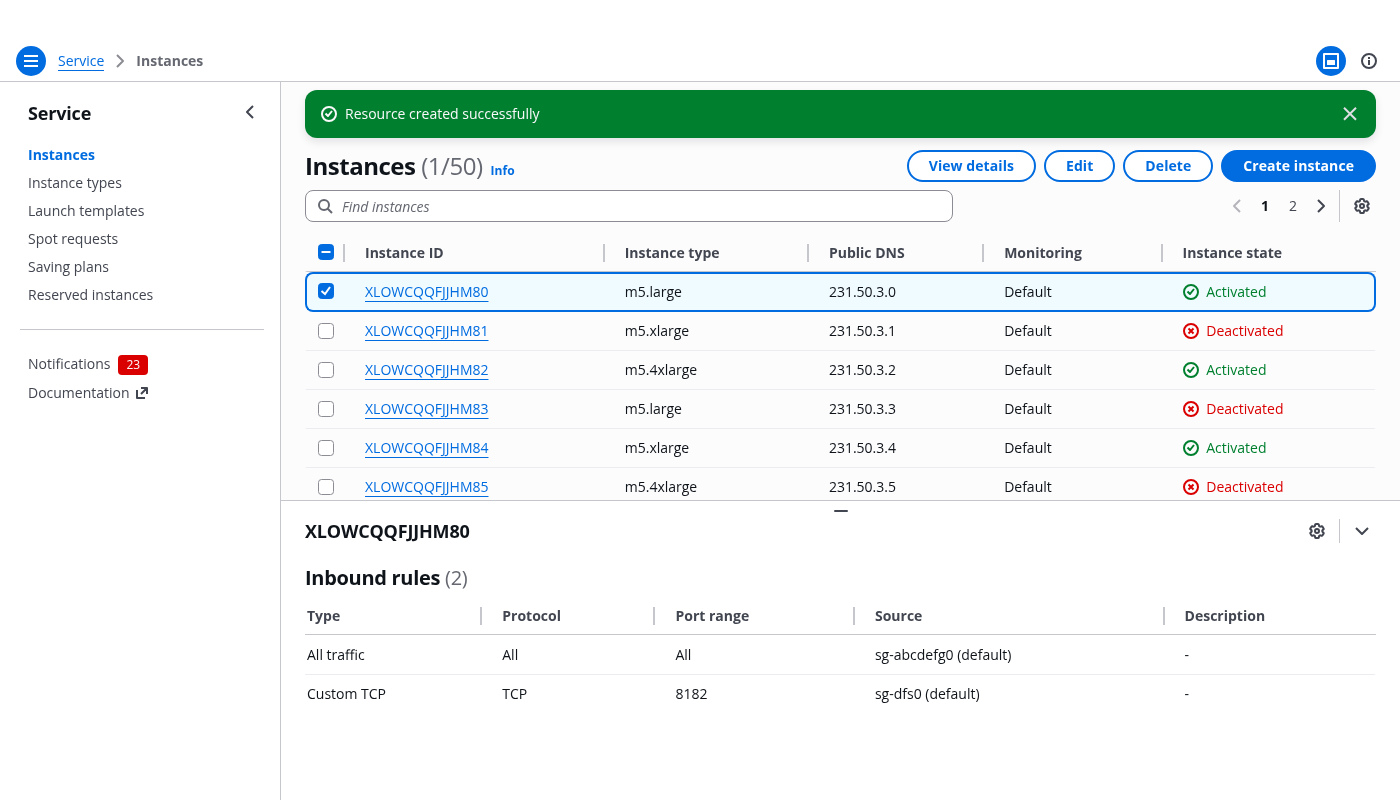
Task: Uncheck the XLOWCQQFJJHM80 row checkbox
Action: (x=326, y=292)
